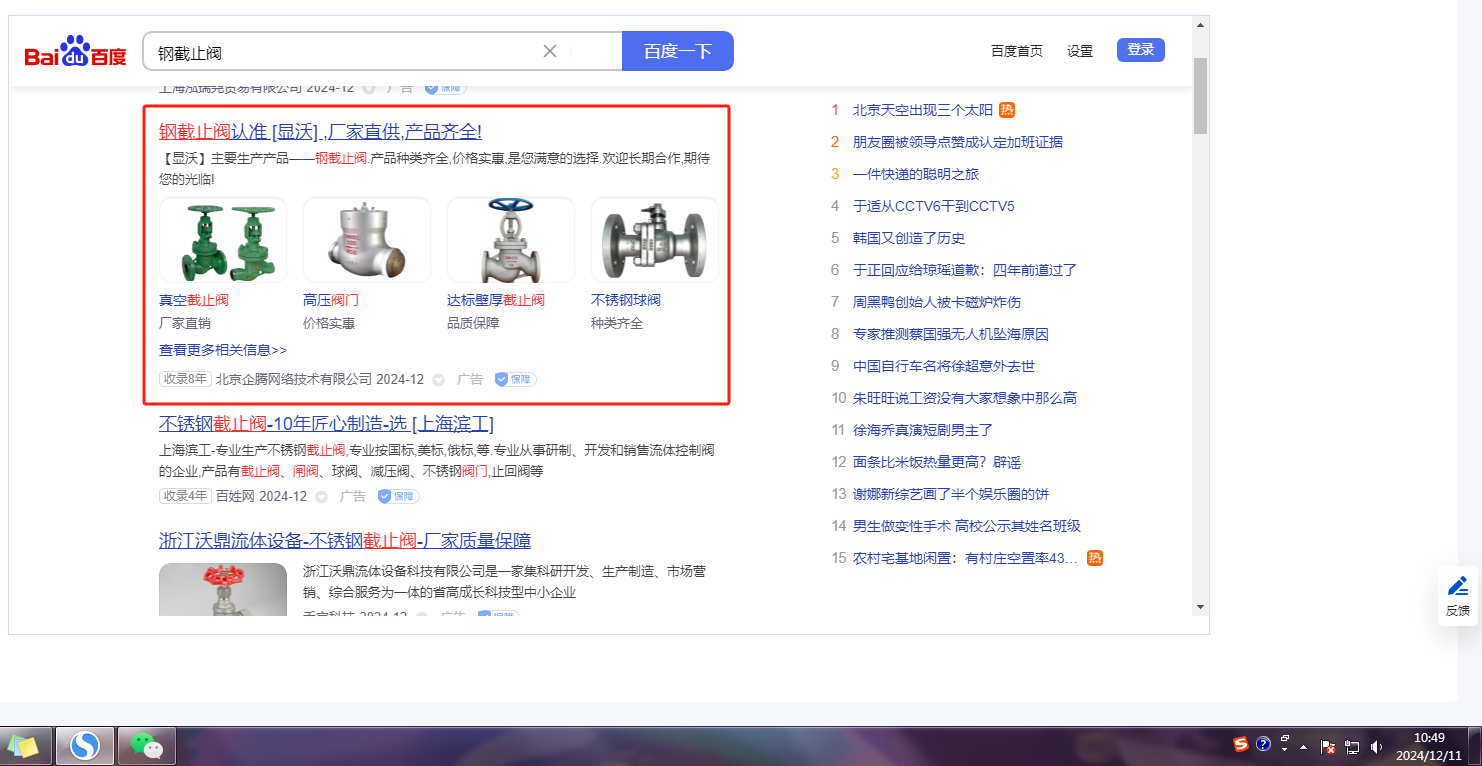Expand the dropdown next to 北京企腾网络技术有限公司 2024-12

438,380
